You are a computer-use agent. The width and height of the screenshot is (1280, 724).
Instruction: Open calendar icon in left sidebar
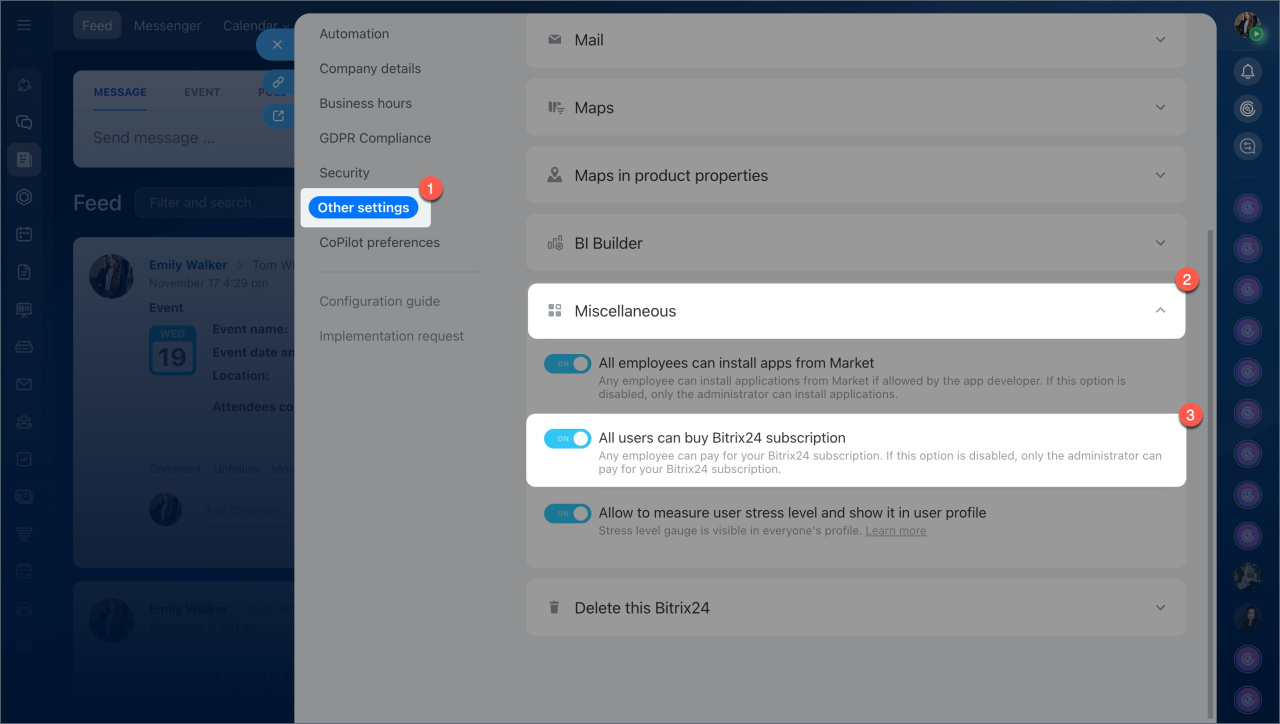24,234
